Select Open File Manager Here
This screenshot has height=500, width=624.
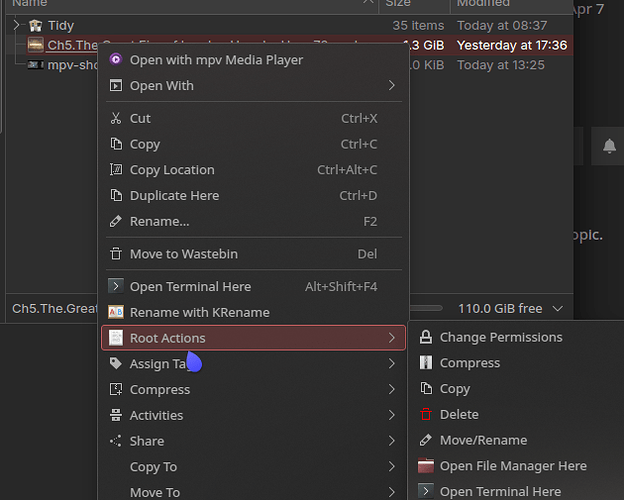(x=516, y=466)
